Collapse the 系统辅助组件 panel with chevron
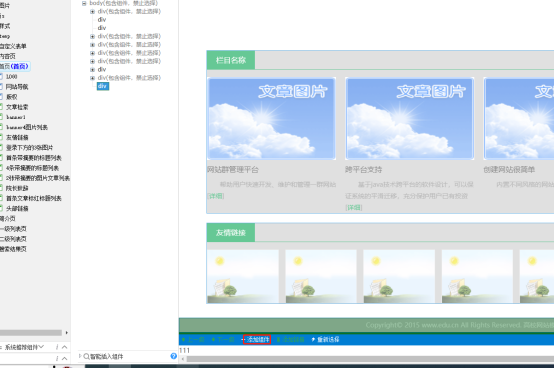The image size is (554, 368). point(64,347)
